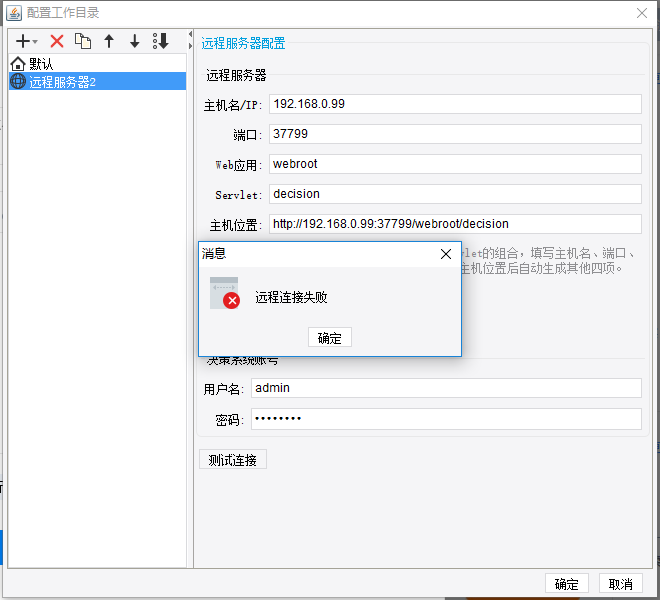Click the Java icon in the title bar
The image size is (660, 600).
tap(14, 13)
